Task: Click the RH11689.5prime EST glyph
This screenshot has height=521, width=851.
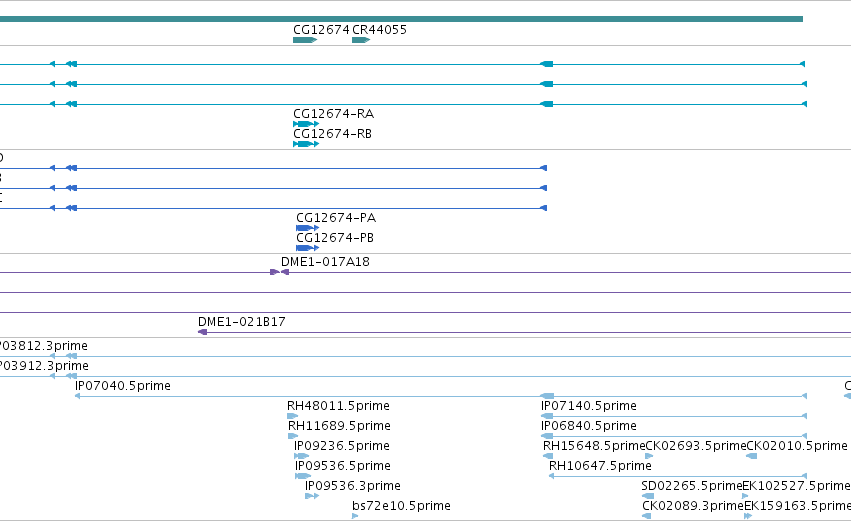Action: click(293, 436)
